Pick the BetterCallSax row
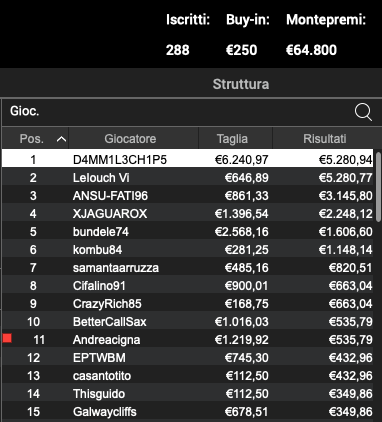This screenshot has width=382, height=422. (188, 321)
